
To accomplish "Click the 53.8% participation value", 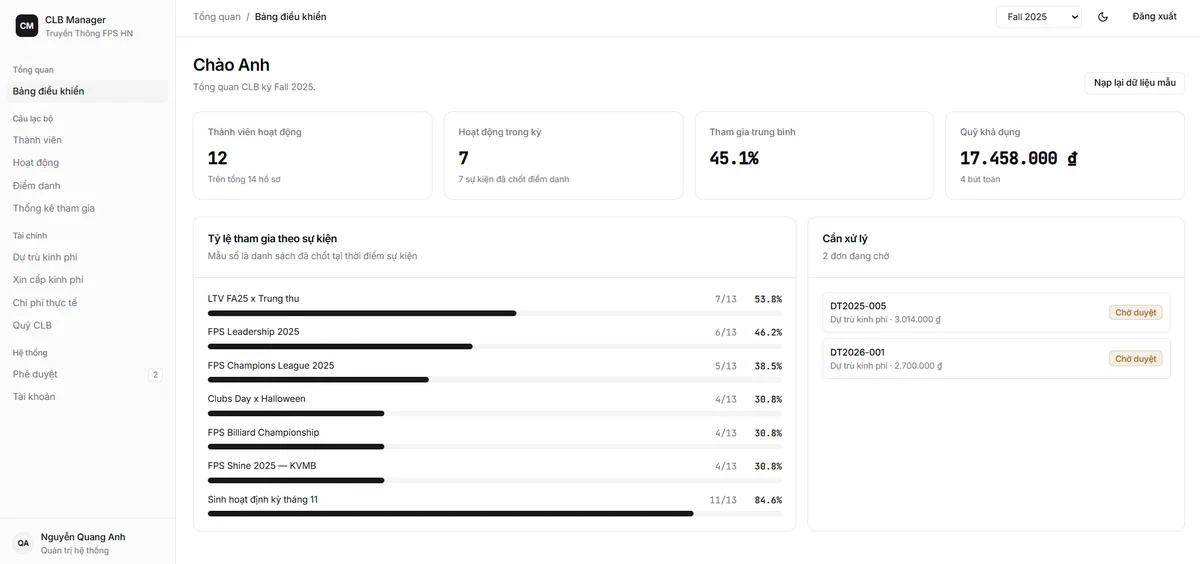I will (768, 299).
